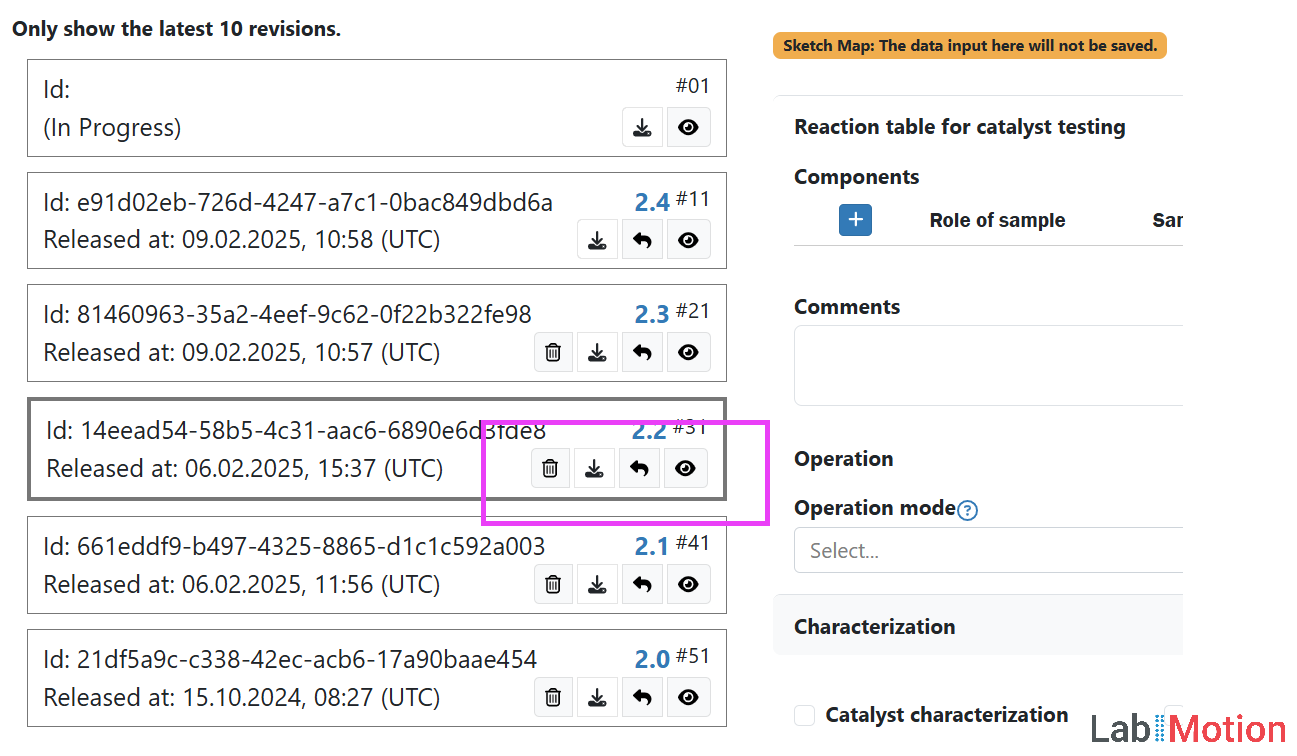
Task: View the In Progress revision #01
Action: click(688, 128)
